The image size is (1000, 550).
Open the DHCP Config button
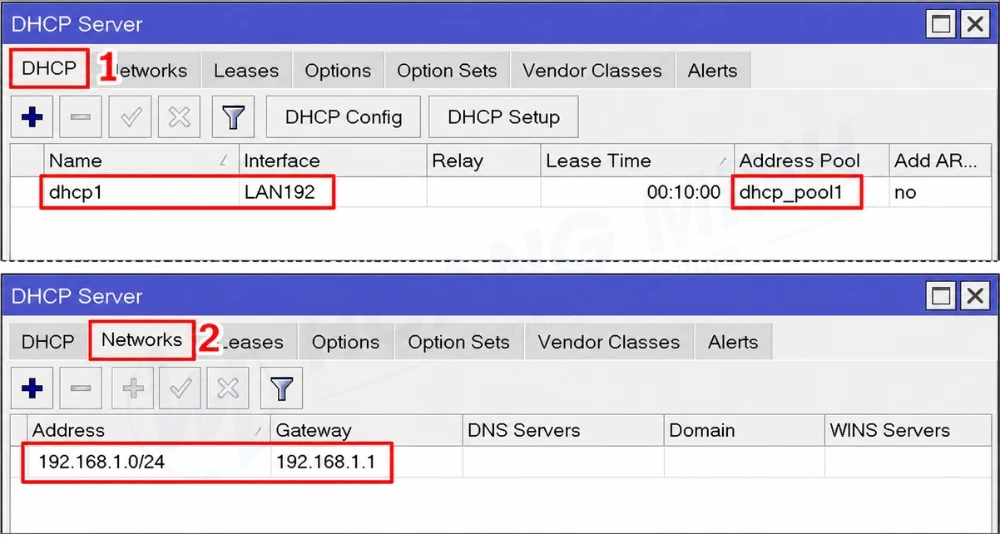[x=343, y=117]
